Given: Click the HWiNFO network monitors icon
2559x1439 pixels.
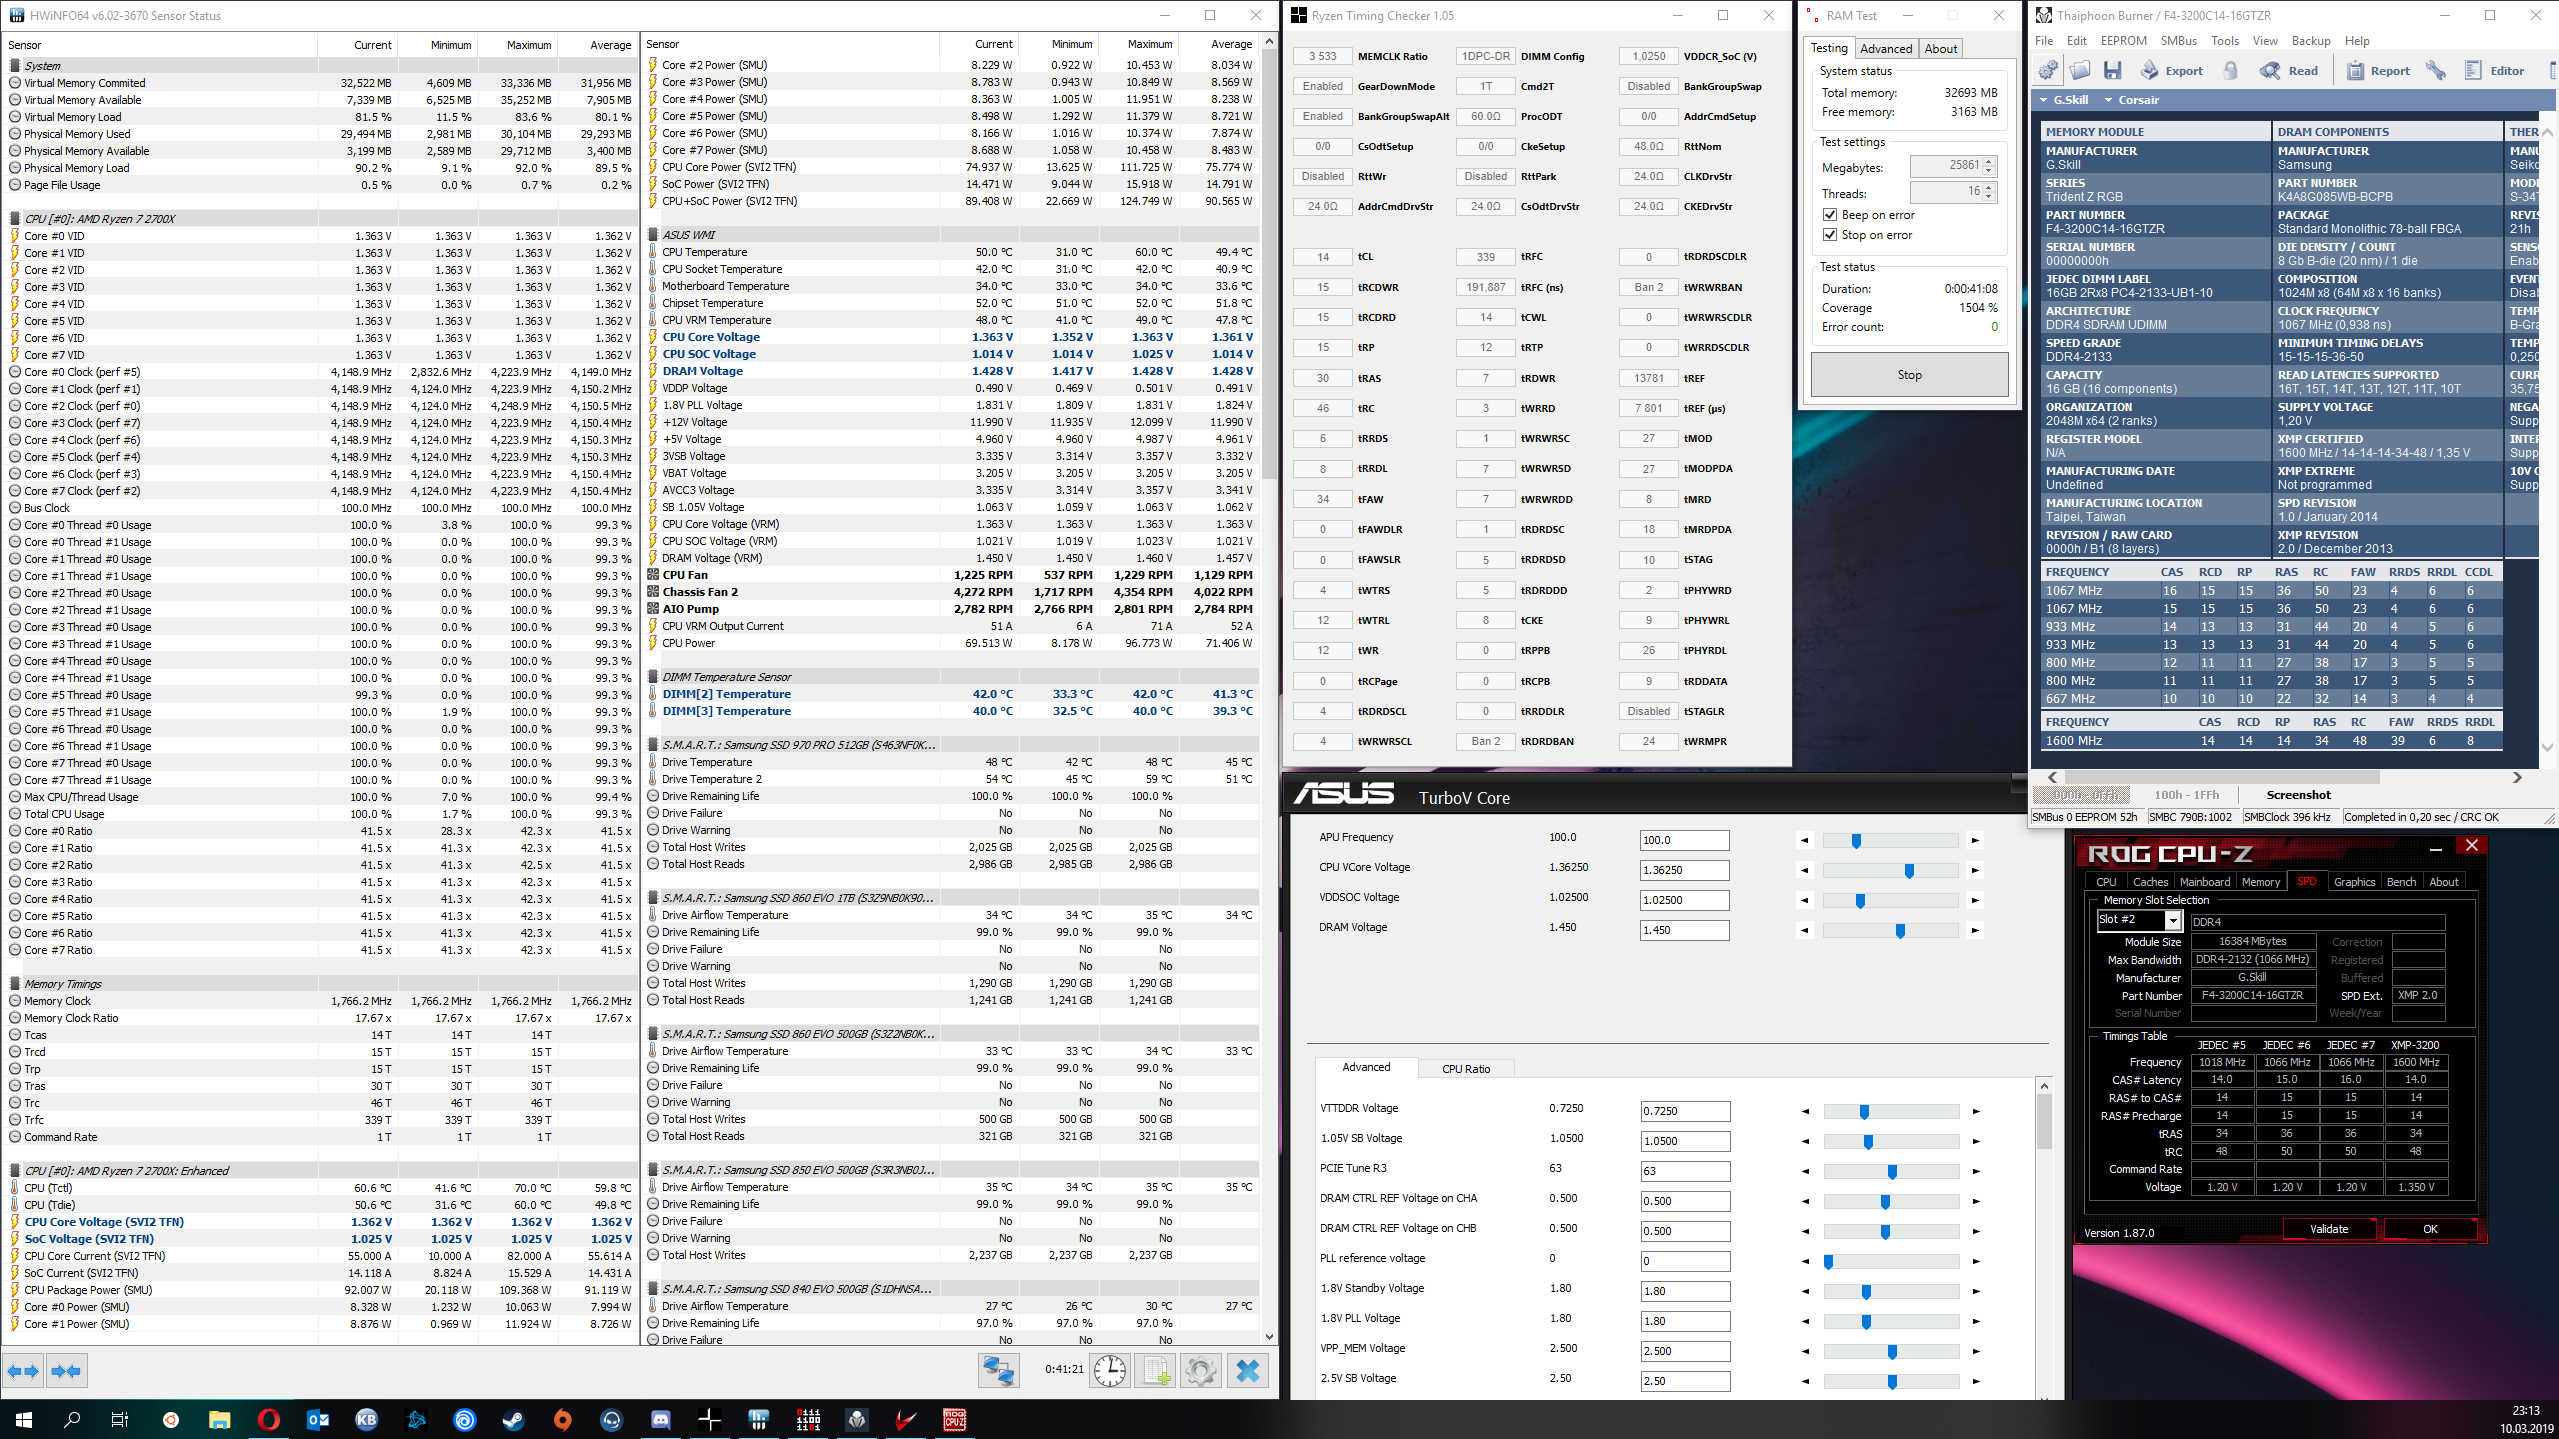Looking at the screenshot, I should tap(998, 1370).
